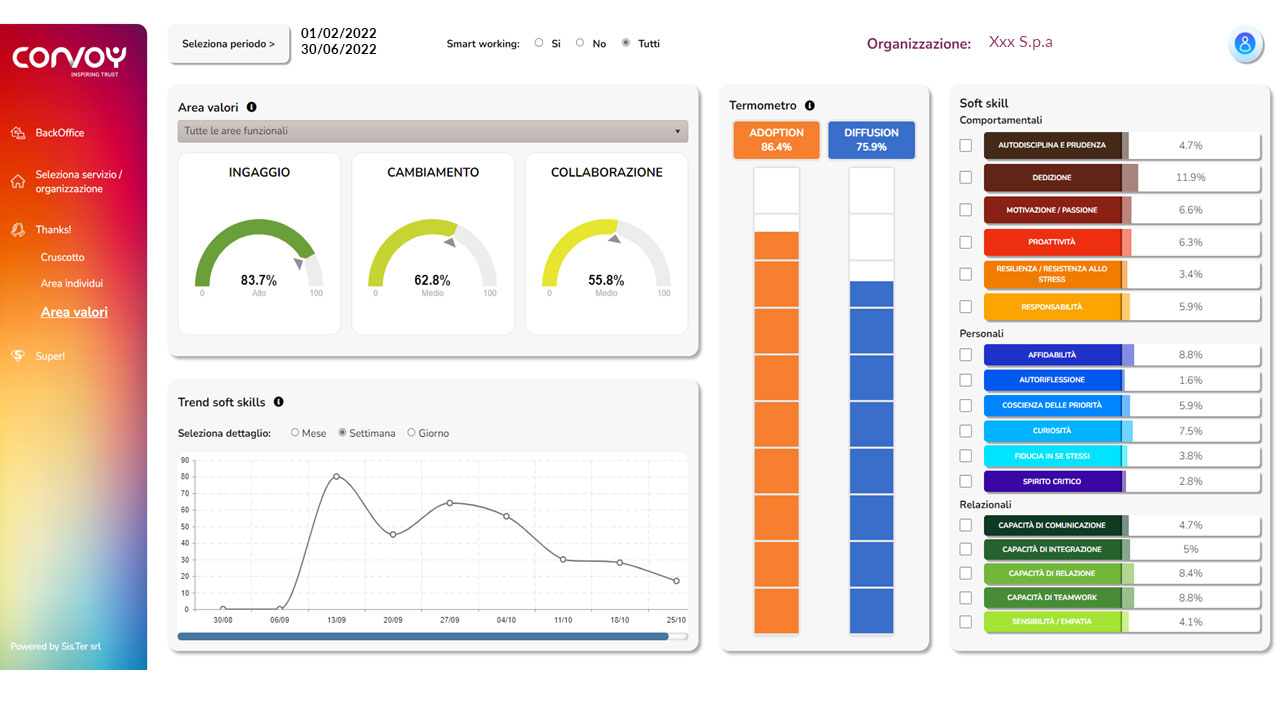This screenshot has height=720, width=1280.
Task: Open the Cruscotto menu item
Action: point(63,257)
